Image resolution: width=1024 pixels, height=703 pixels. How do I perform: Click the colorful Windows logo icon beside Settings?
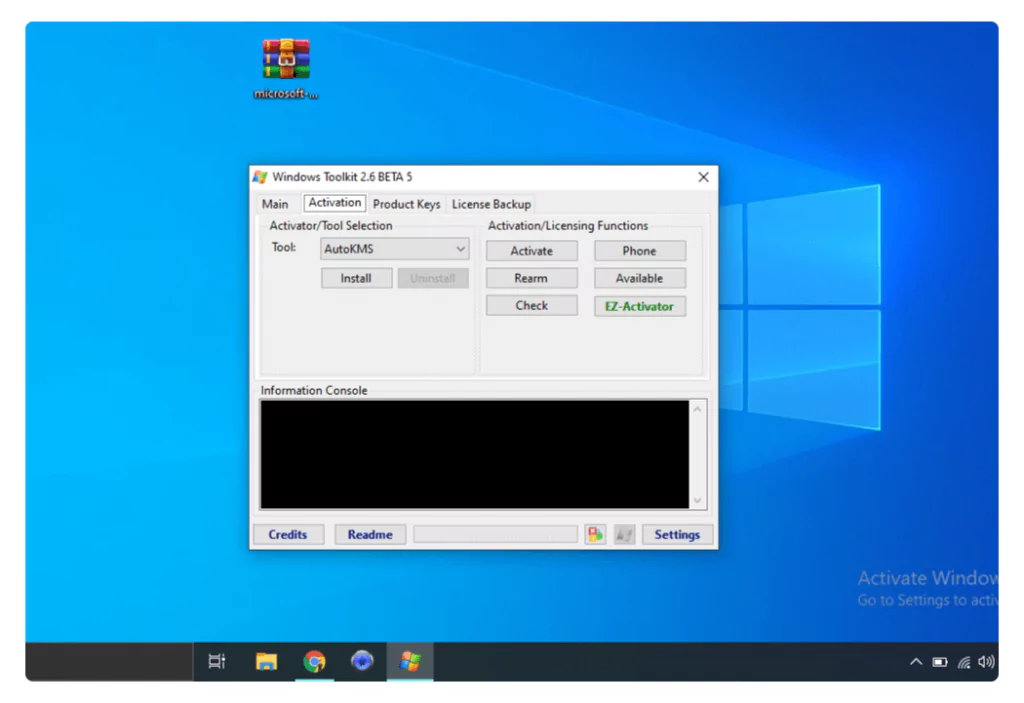594,534
